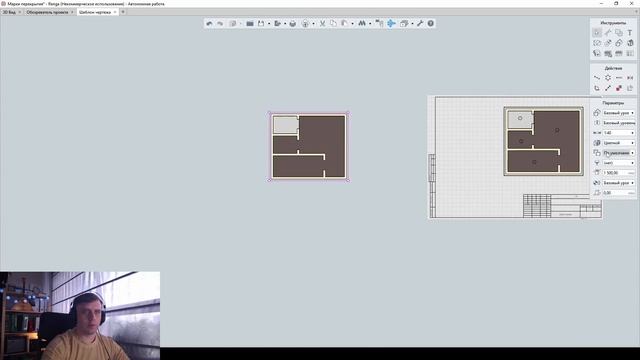Expand the arrow beside the M-shaped icon
Viewport: 640px width, 360px height.
370,24
